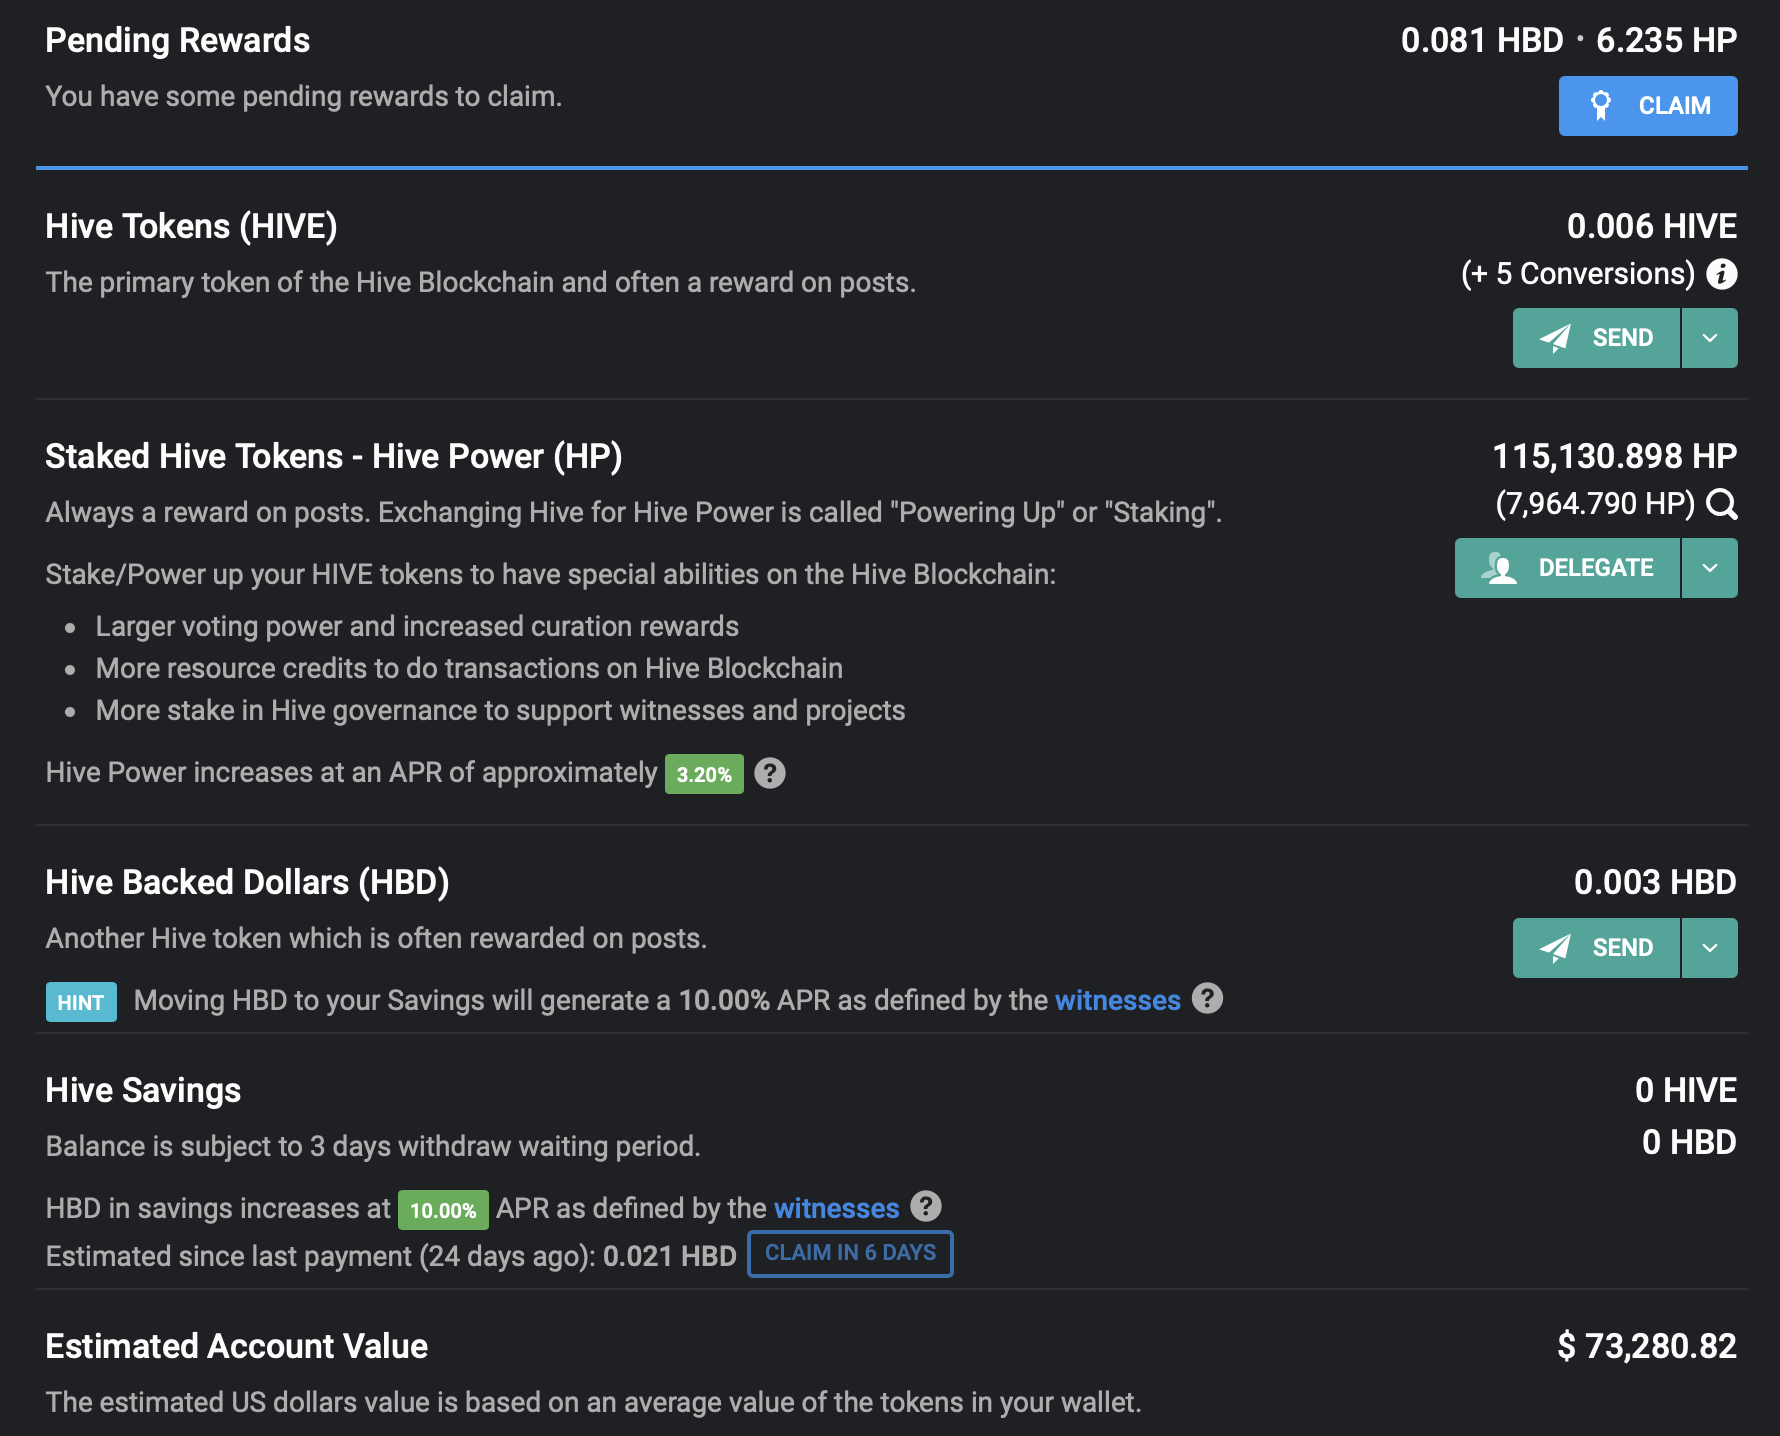Select the 0 HIVE savings balance
This screenshot has height=1436, width=1780.
click(1686, 1090)
